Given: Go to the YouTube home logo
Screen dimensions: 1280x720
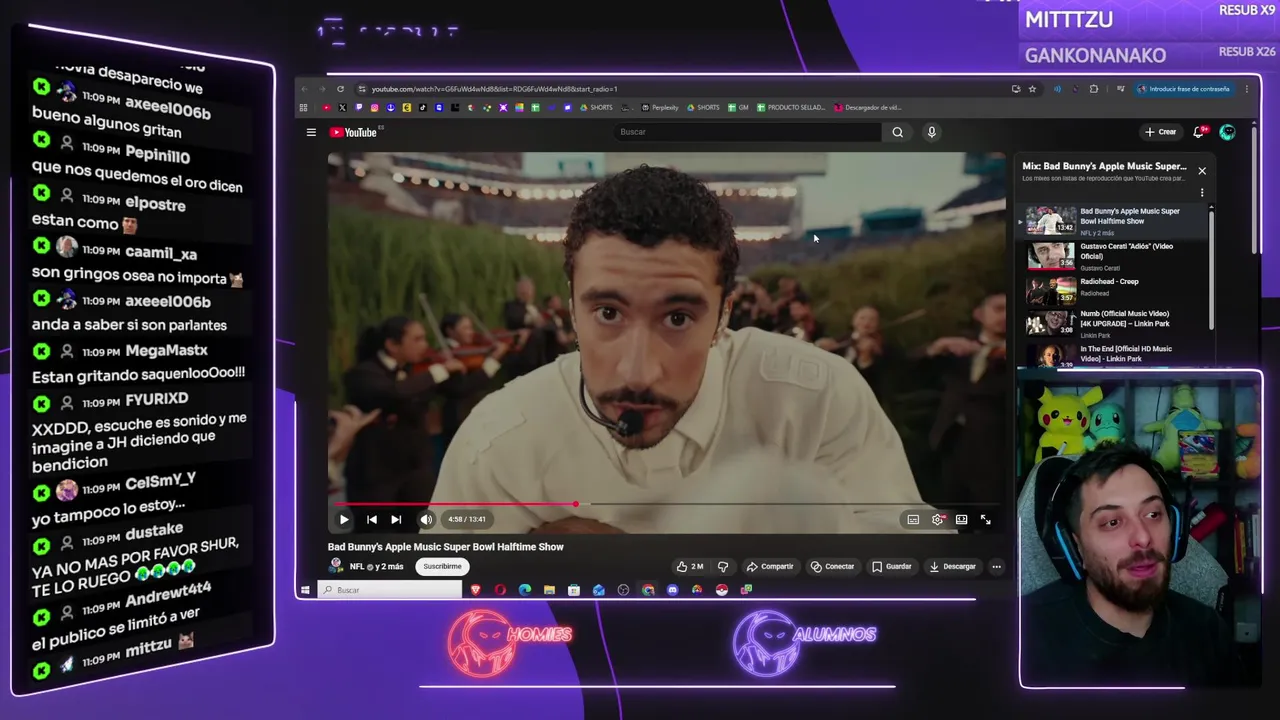Looking at the screenshot, I should point(354,132).
